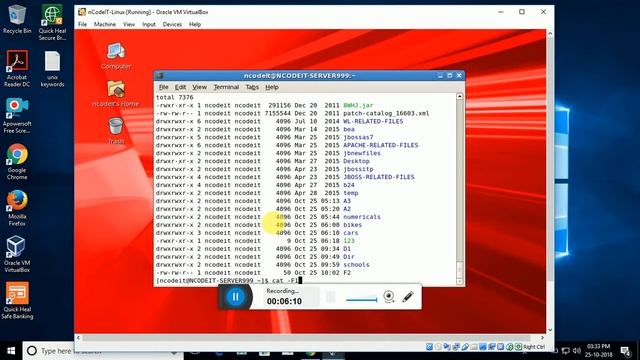The width and height of the screenshot is (640, 360).
Task: Click the cars directory name
Action: [351, 233]
